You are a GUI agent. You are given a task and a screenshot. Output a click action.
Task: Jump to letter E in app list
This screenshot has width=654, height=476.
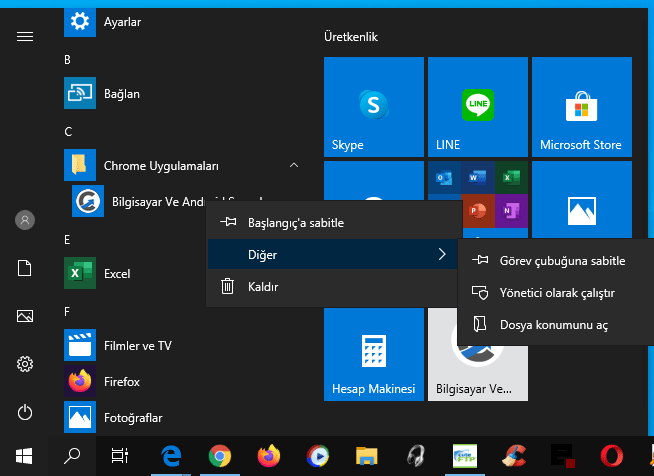coord(67,239)
